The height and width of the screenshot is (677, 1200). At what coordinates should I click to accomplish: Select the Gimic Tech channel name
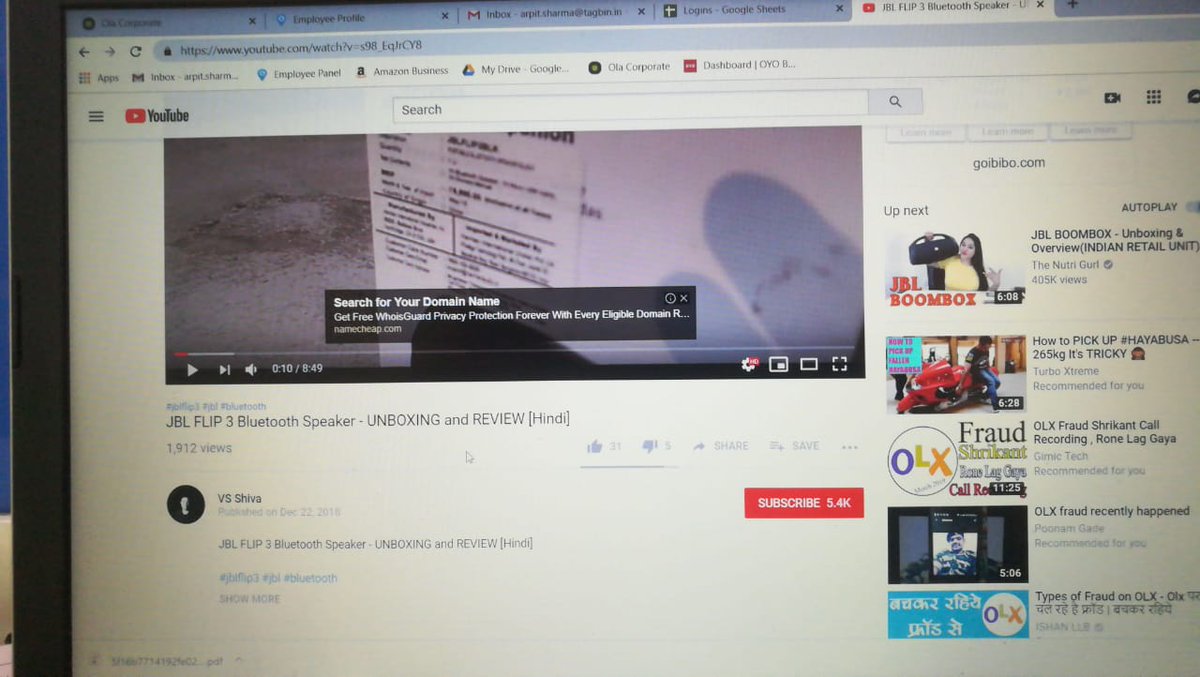[x=1062, y=457]
